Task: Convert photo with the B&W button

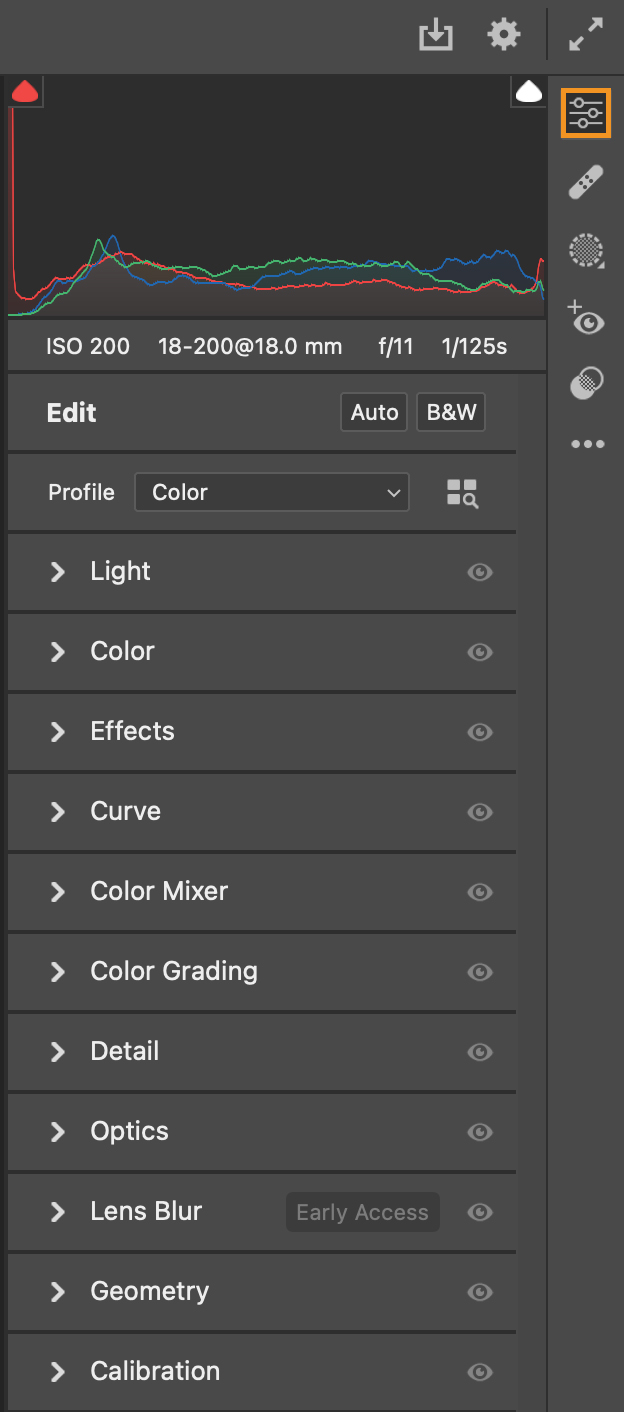Action: click(450, 412)
